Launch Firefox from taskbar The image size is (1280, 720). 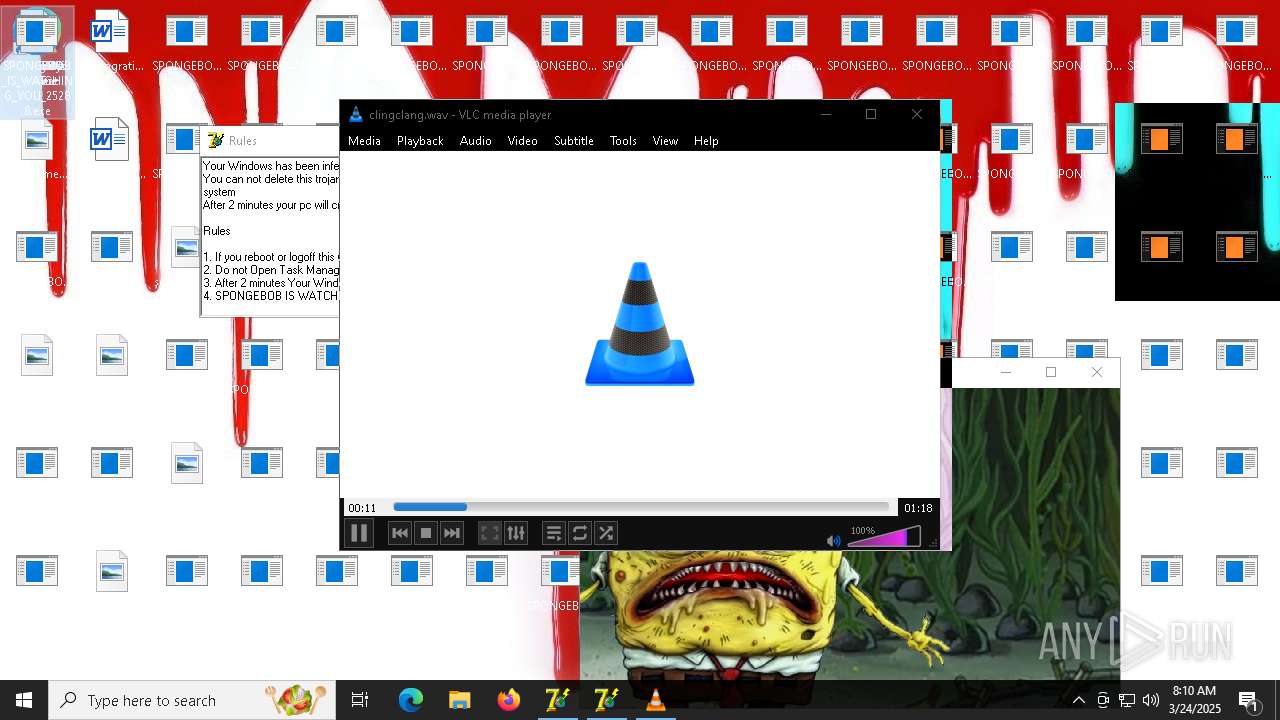pyautogui.click(x=508, y=700)
